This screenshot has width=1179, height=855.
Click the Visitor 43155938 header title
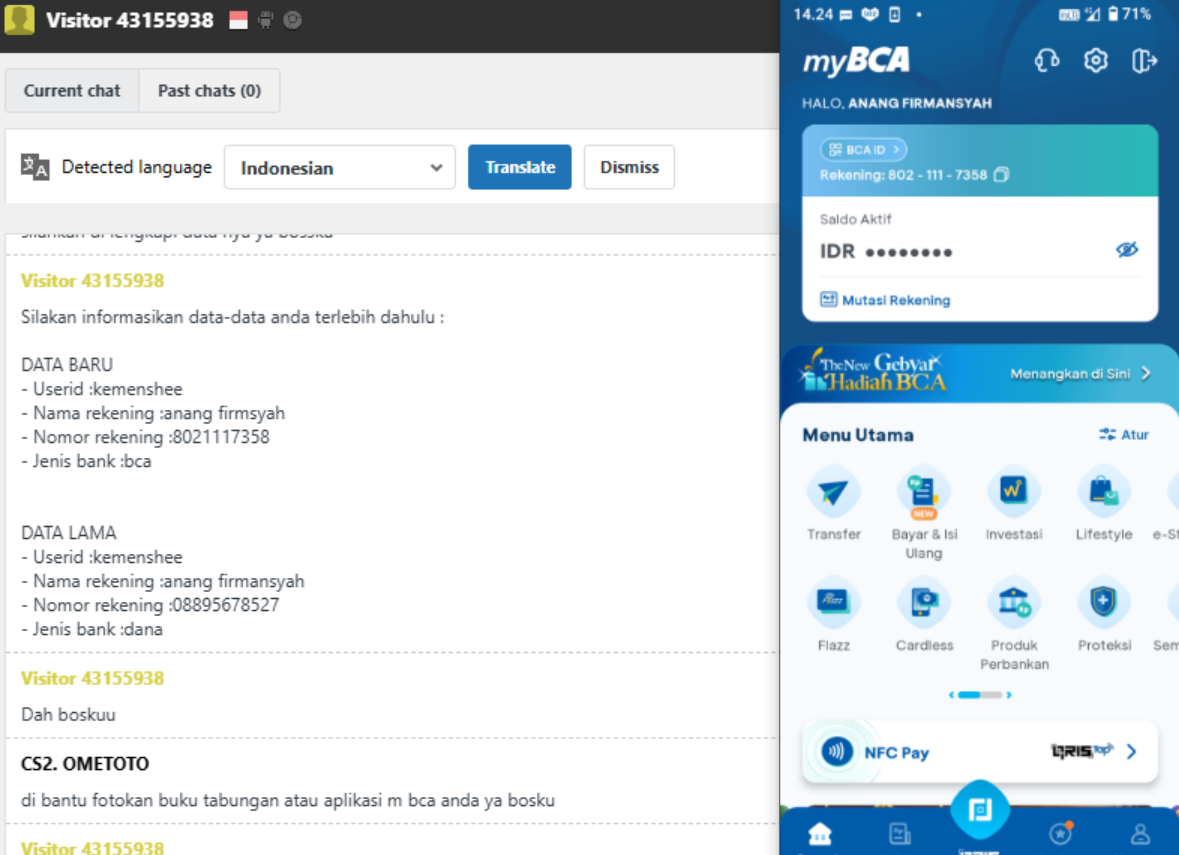click(x=129, y=20)
